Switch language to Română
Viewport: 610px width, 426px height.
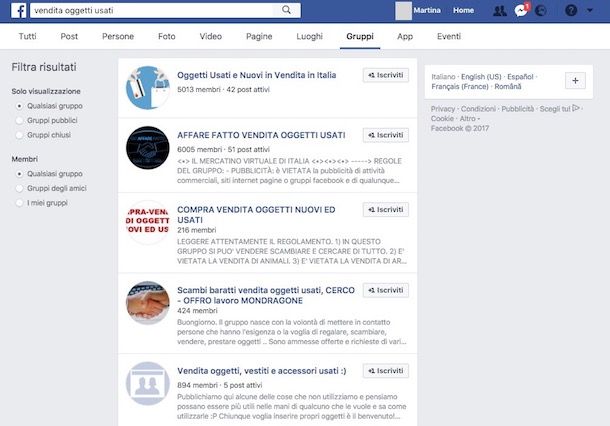point(508,86)
